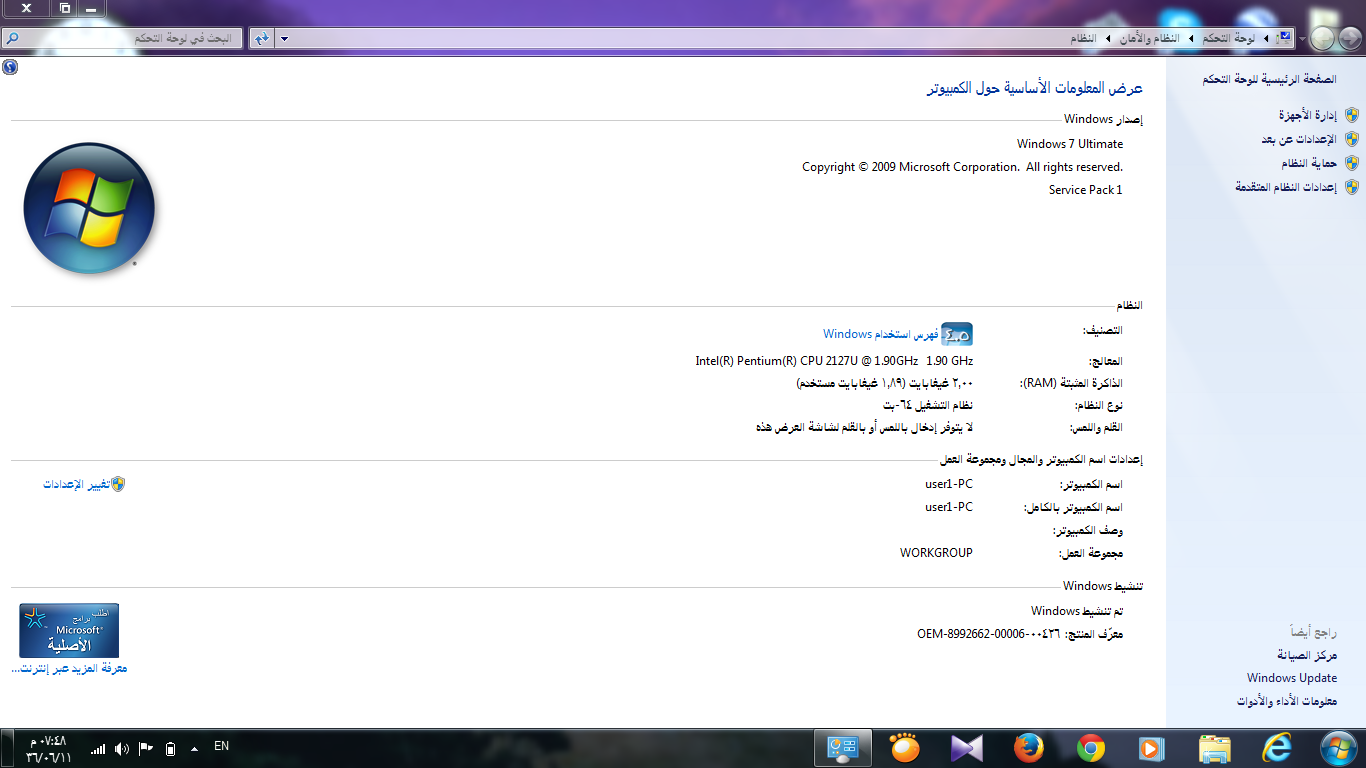Click the shield icon next to تغيير الإعدادات
The height and width of the screenshot is (768, 1366).
118,484
